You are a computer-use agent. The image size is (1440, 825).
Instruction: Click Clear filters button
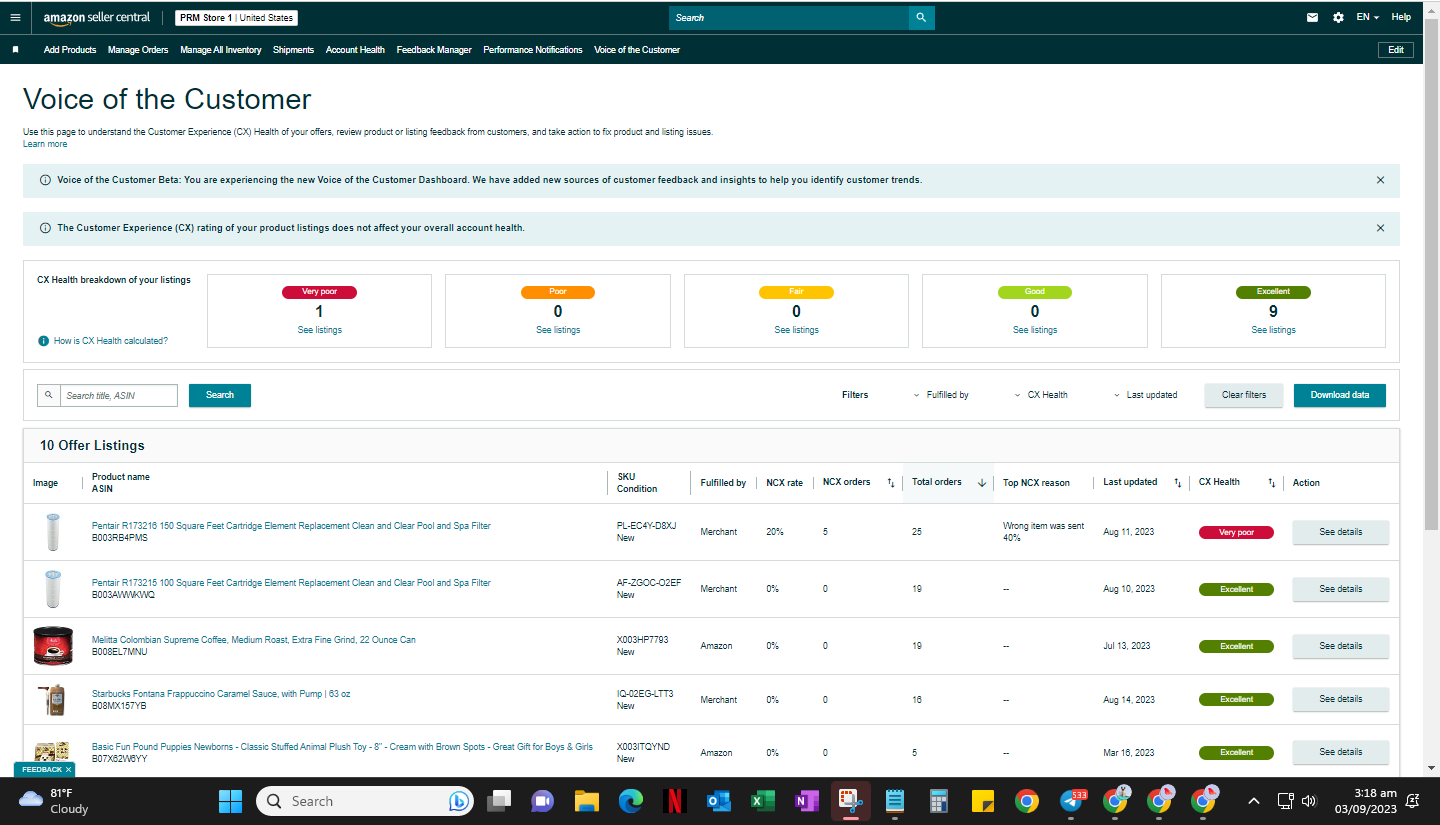point(1244,395)
